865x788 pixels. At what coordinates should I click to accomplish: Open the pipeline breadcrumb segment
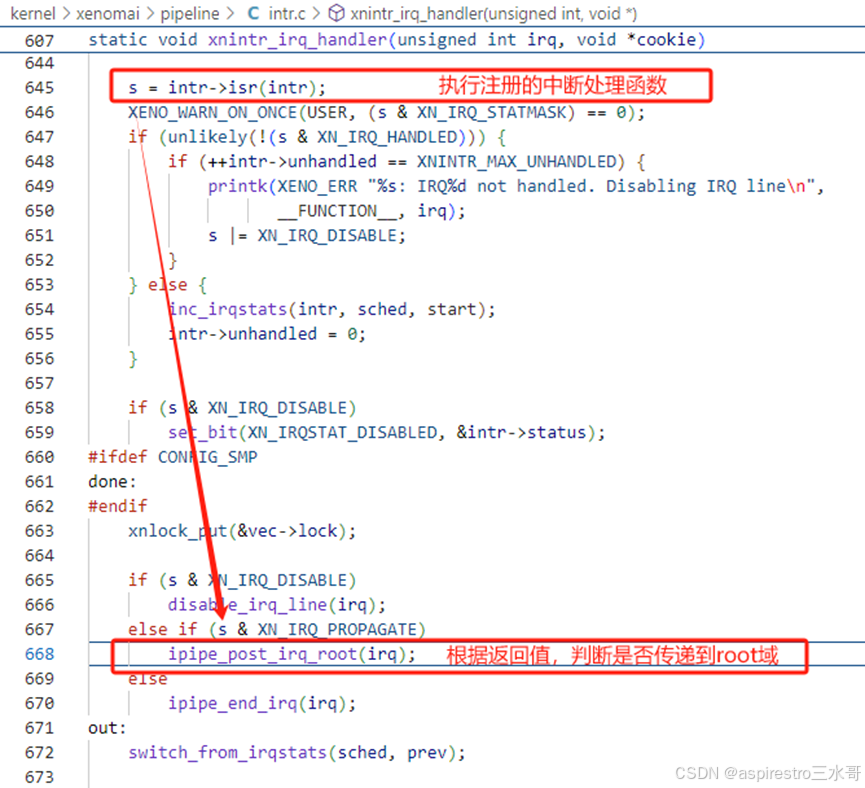(x=189, y=13)
